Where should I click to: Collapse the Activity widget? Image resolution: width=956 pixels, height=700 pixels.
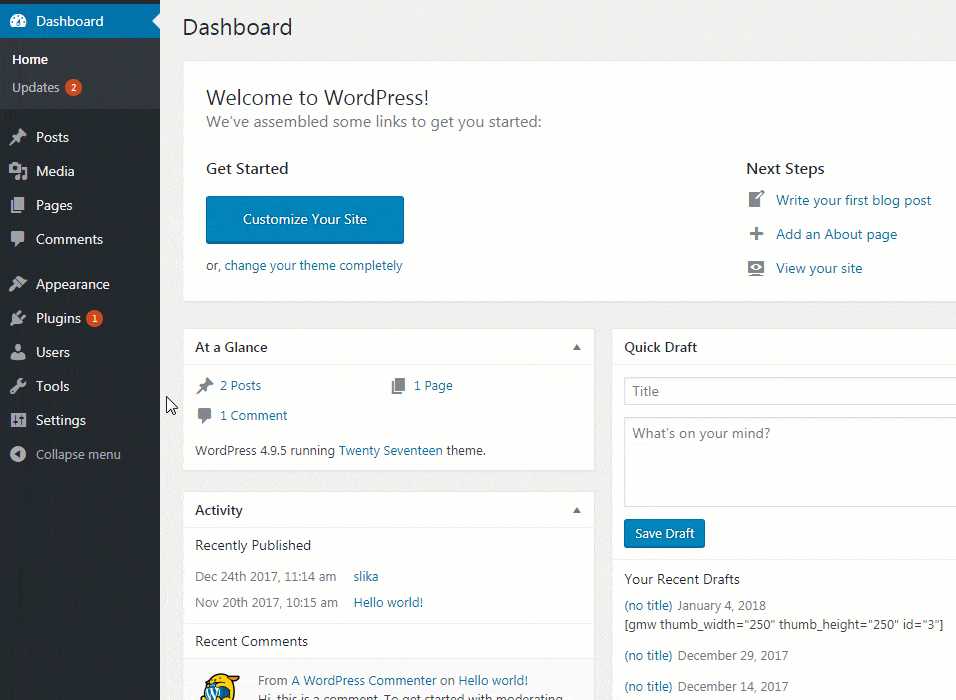pyautogui.click(x=577, y=510)
